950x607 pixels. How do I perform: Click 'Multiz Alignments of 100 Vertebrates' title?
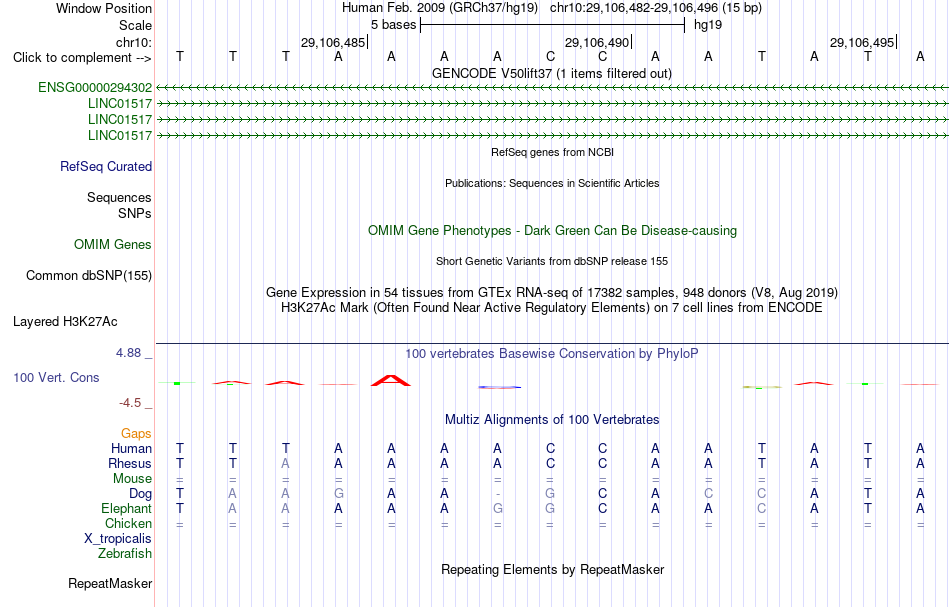coord(552,419)
